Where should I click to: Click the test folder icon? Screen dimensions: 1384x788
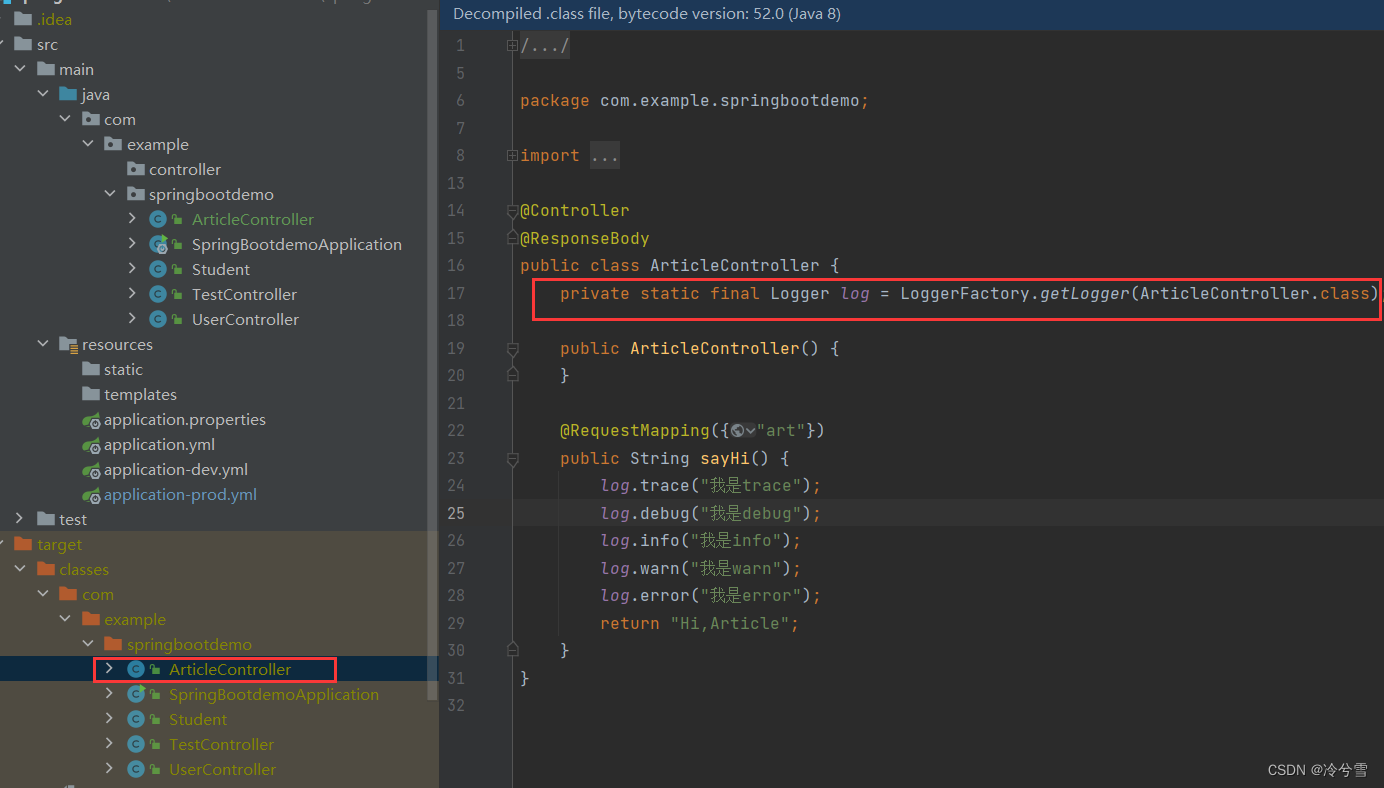pos(45,519)
